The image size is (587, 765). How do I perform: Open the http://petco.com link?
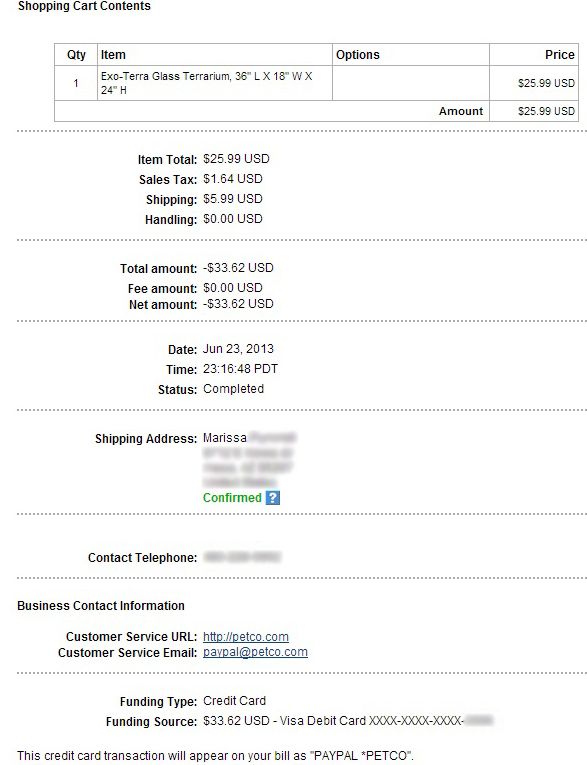click(245, 637)
